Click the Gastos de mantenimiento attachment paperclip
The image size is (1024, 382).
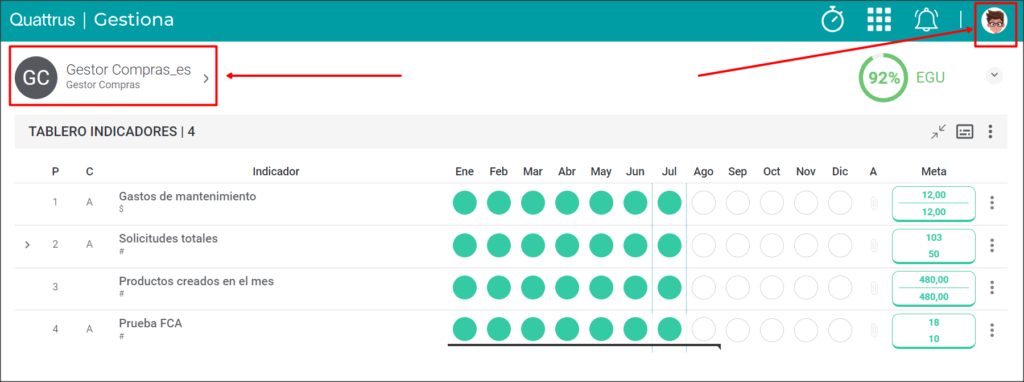point(874,203)
